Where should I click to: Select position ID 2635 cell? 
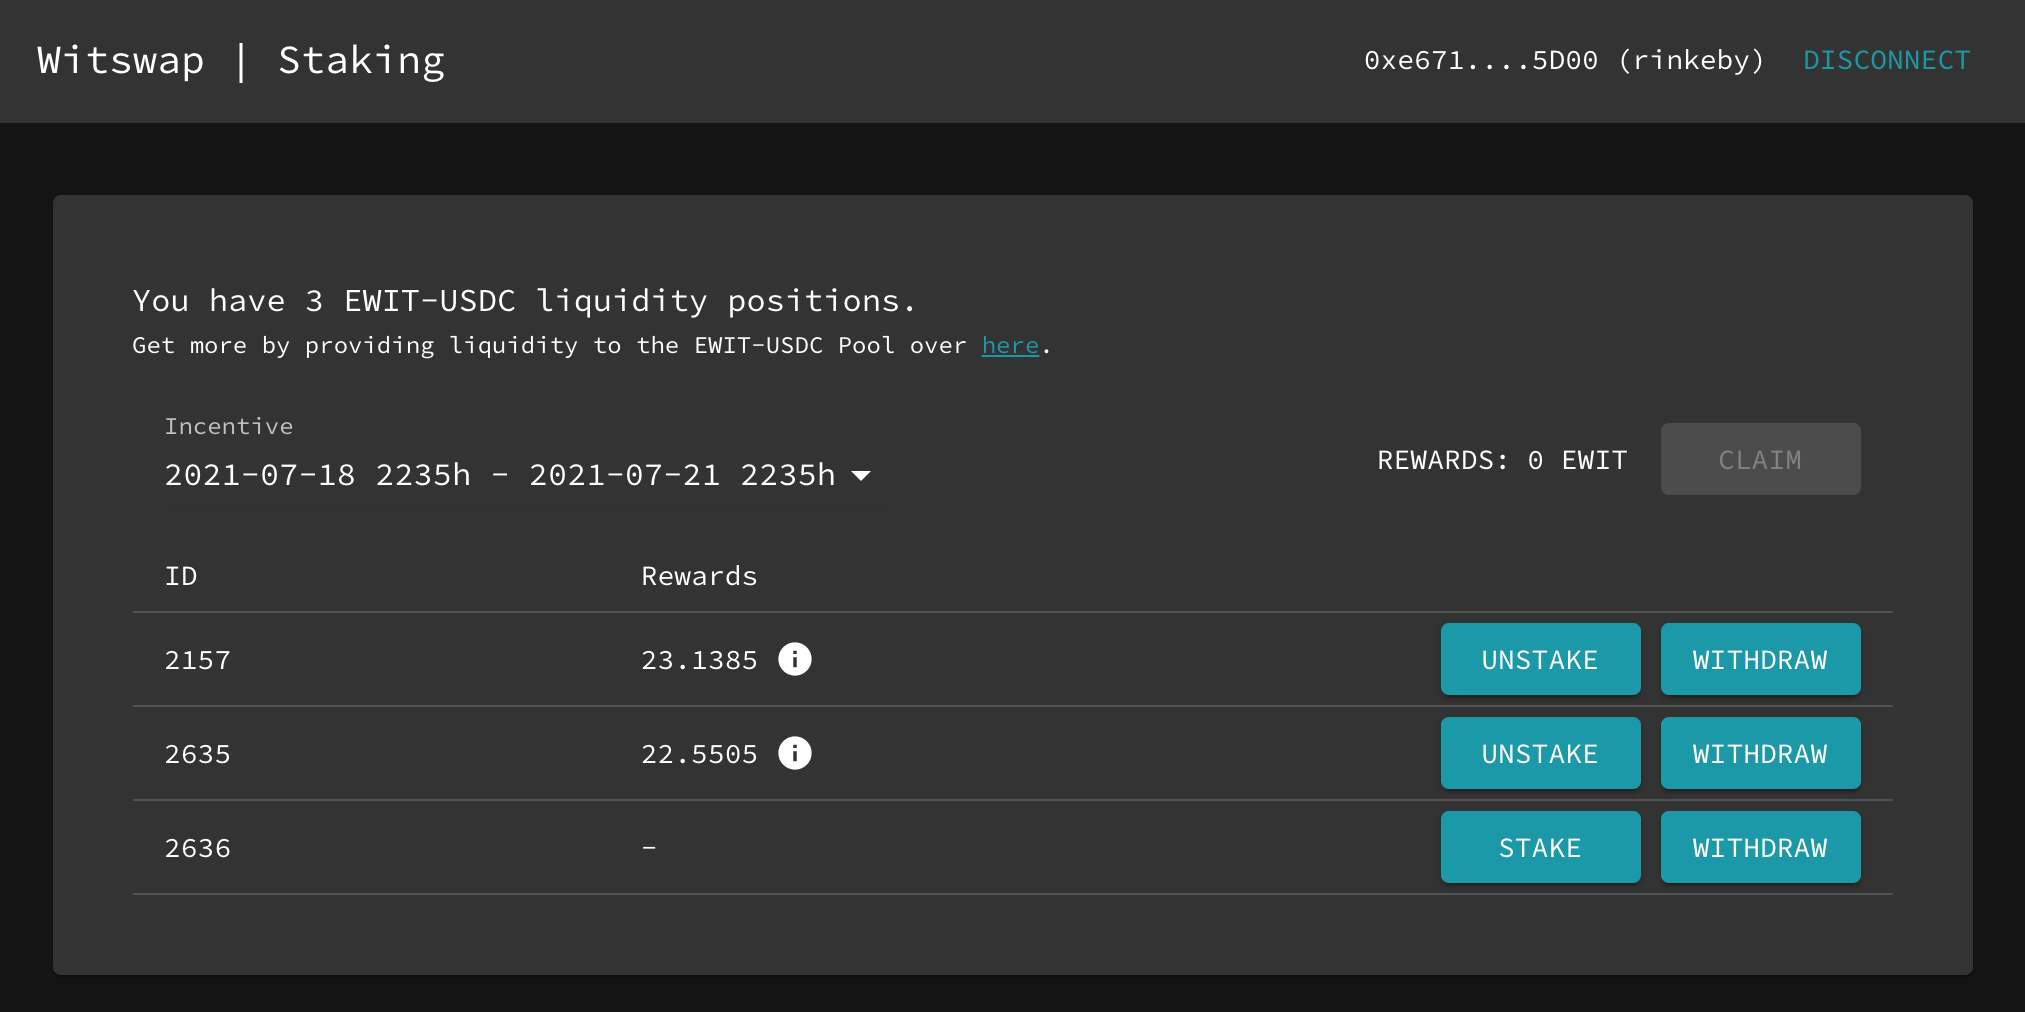(x=198, y=754)
